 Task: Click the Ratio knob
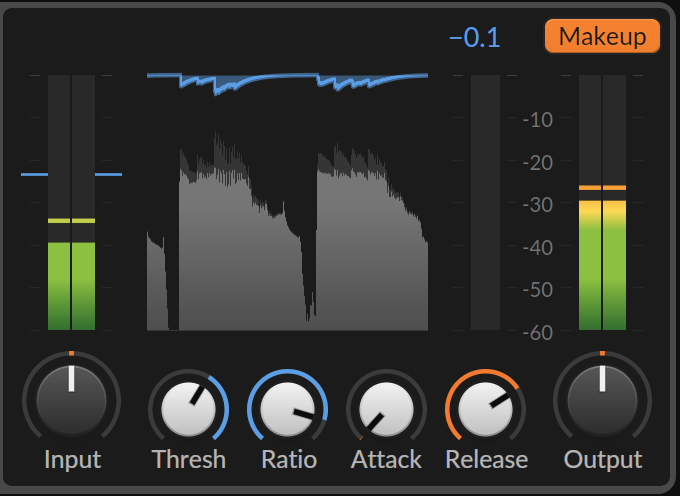288,409
